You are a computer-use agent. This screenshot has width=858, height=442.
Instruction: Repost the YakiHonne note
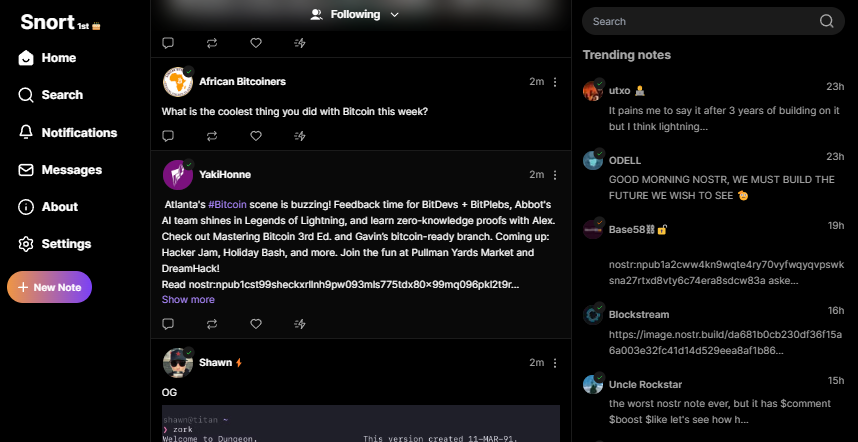(x=212, y=324)
